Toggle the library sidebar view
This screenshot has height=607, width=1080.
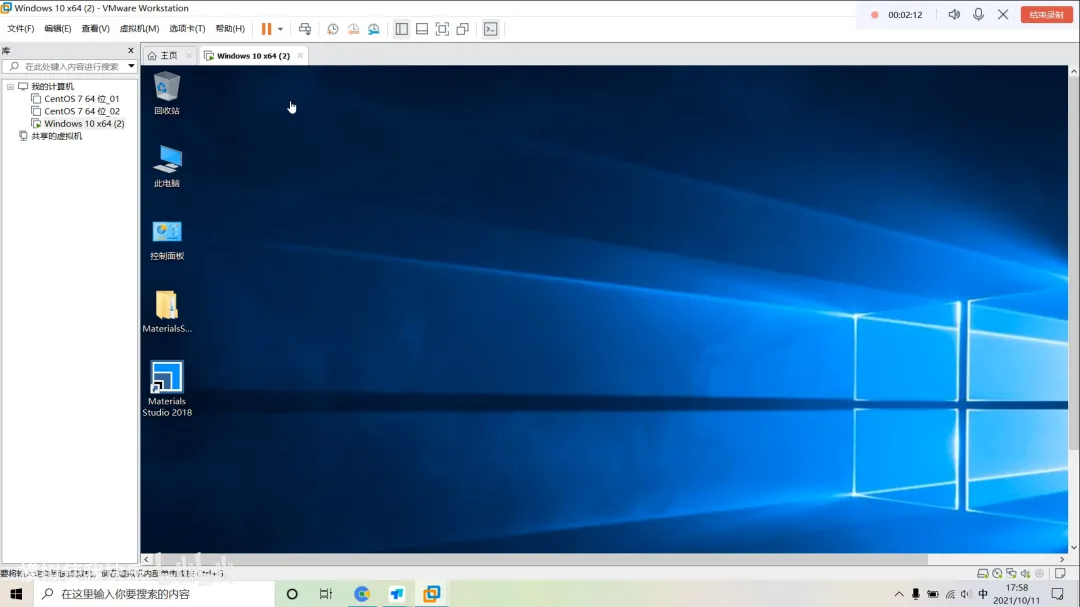[x=402, y=29]
